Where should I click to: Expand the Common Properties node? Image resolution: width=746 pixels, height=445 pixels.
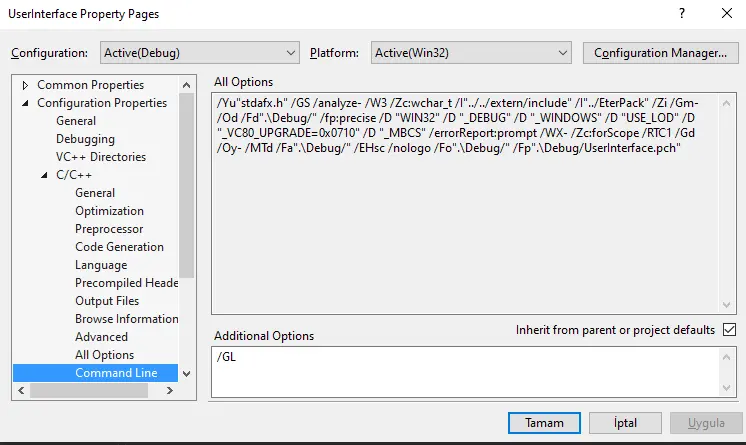pyautogui.click(x=25, y=85)
